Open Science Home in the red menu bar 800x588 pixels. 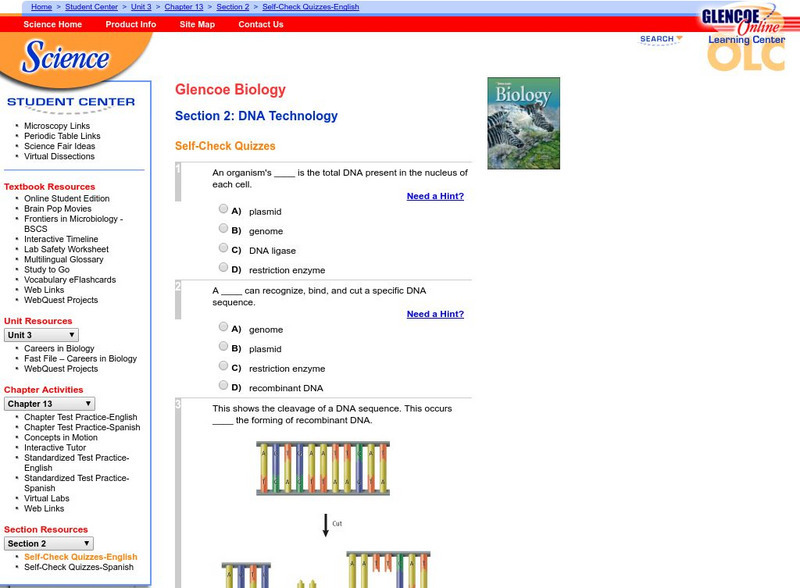point(53,24)
